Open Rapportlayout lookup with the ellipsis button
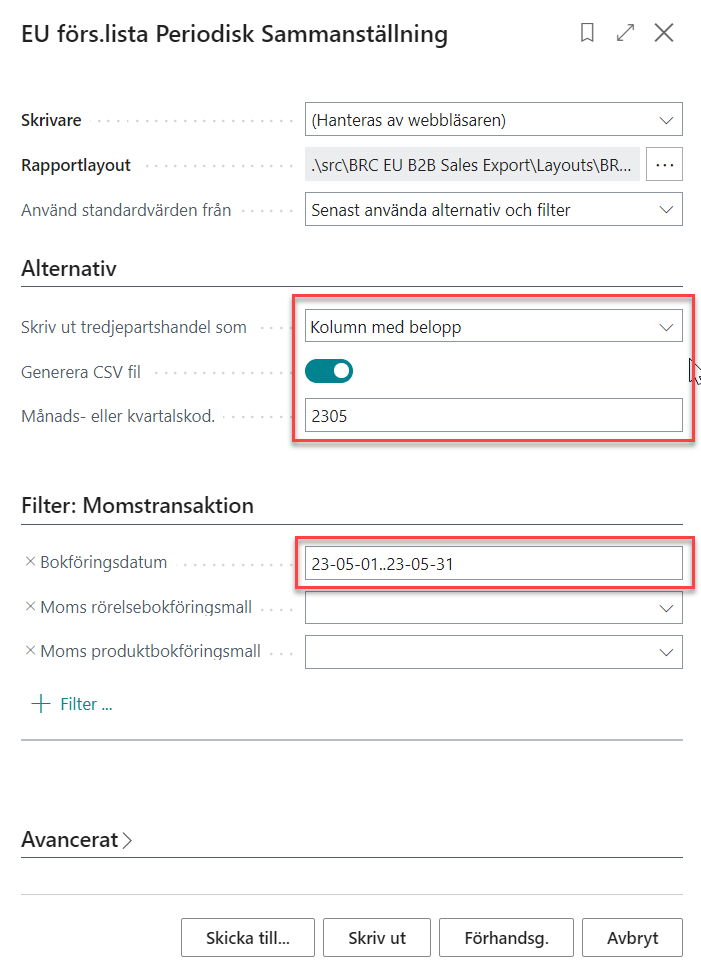This screenshot has height=976, width=701. pyautogui.click(x=665, y=164)
